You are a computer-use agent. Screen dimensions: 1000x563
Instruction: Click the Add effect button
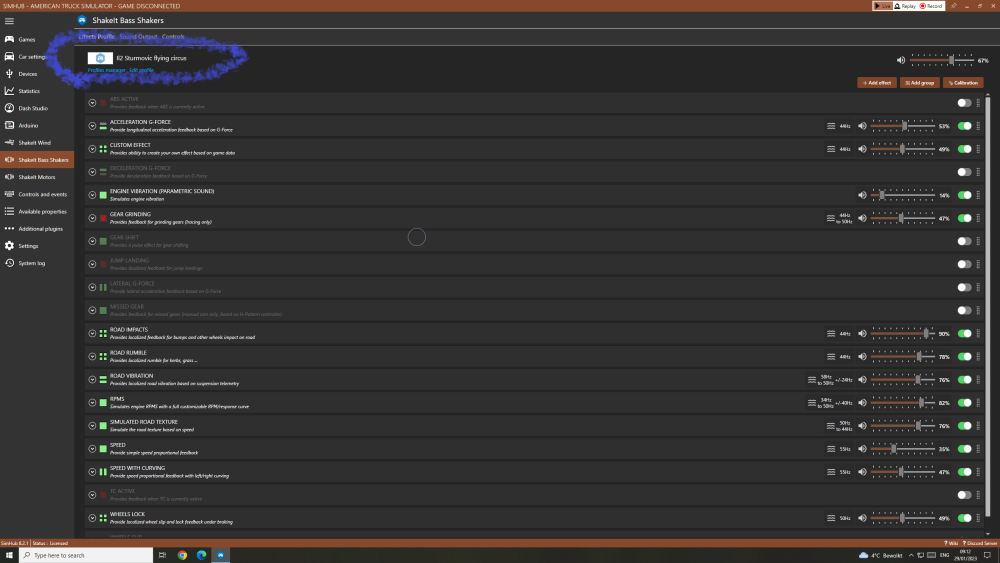point(877,83)
